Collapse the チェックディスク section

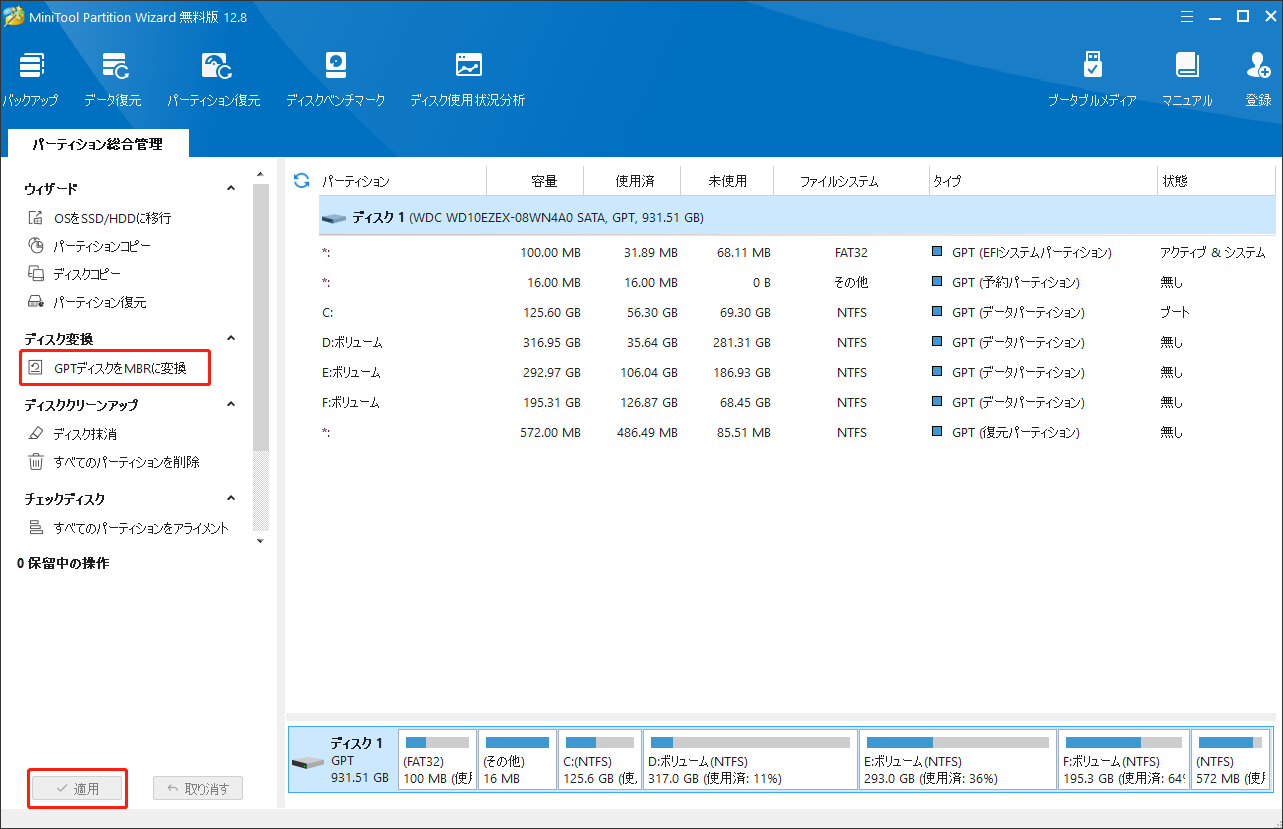pos(231,499)
